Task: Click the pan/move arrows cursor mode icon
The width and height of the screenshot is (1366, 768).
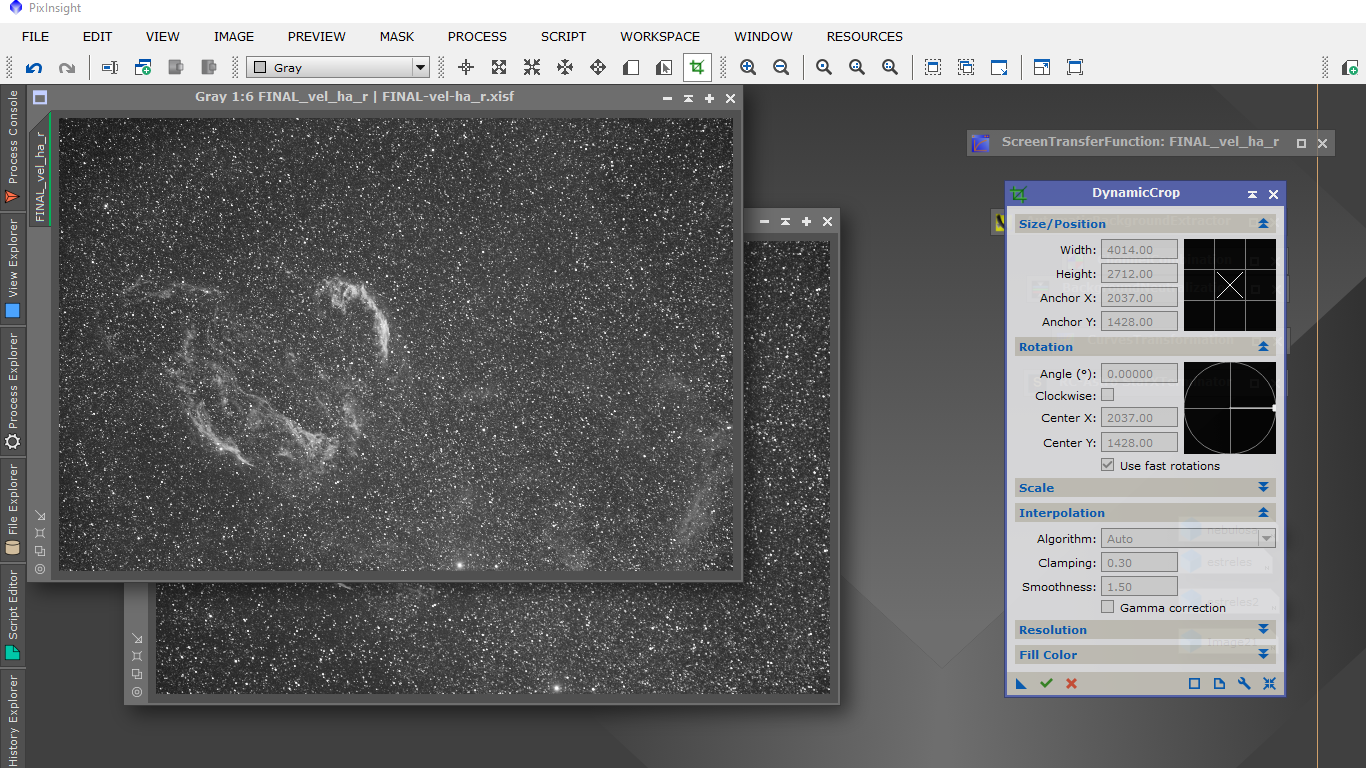Action: (x=598, y=68)
